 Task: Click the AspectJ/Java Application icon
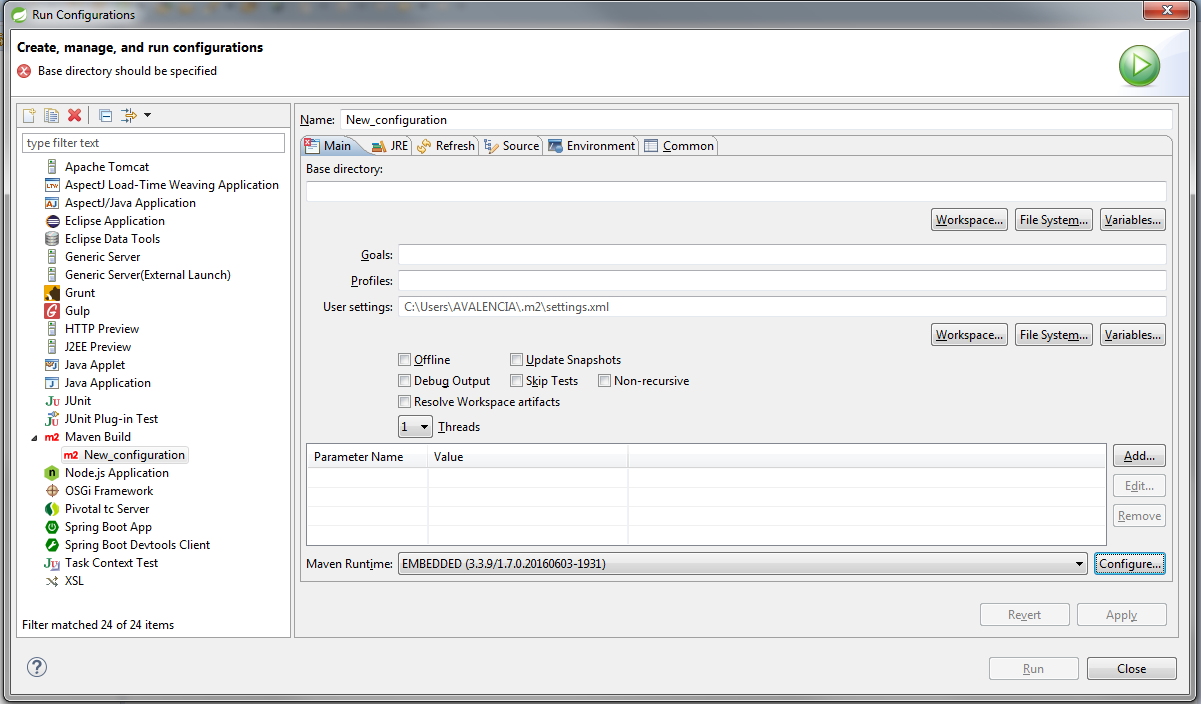[53, 203]
